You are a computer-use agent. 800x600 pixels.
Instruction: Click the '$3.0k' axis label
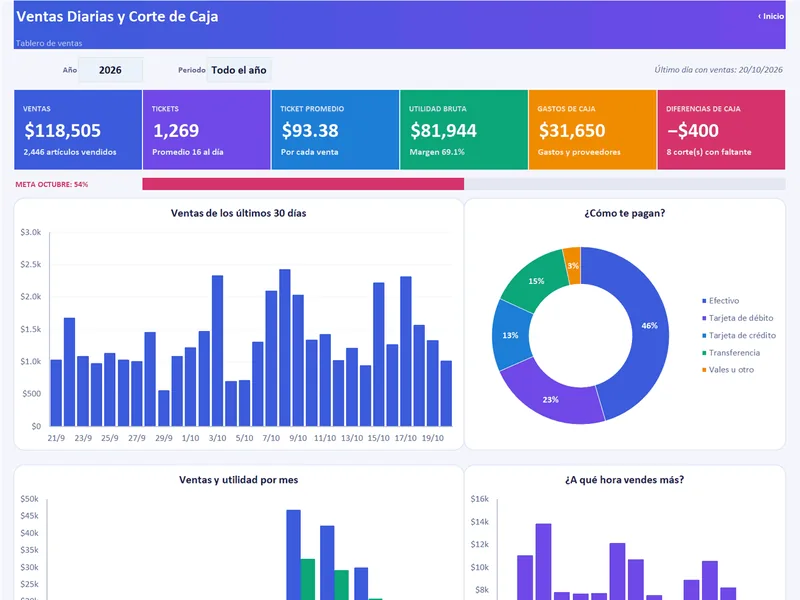(31, 232)
